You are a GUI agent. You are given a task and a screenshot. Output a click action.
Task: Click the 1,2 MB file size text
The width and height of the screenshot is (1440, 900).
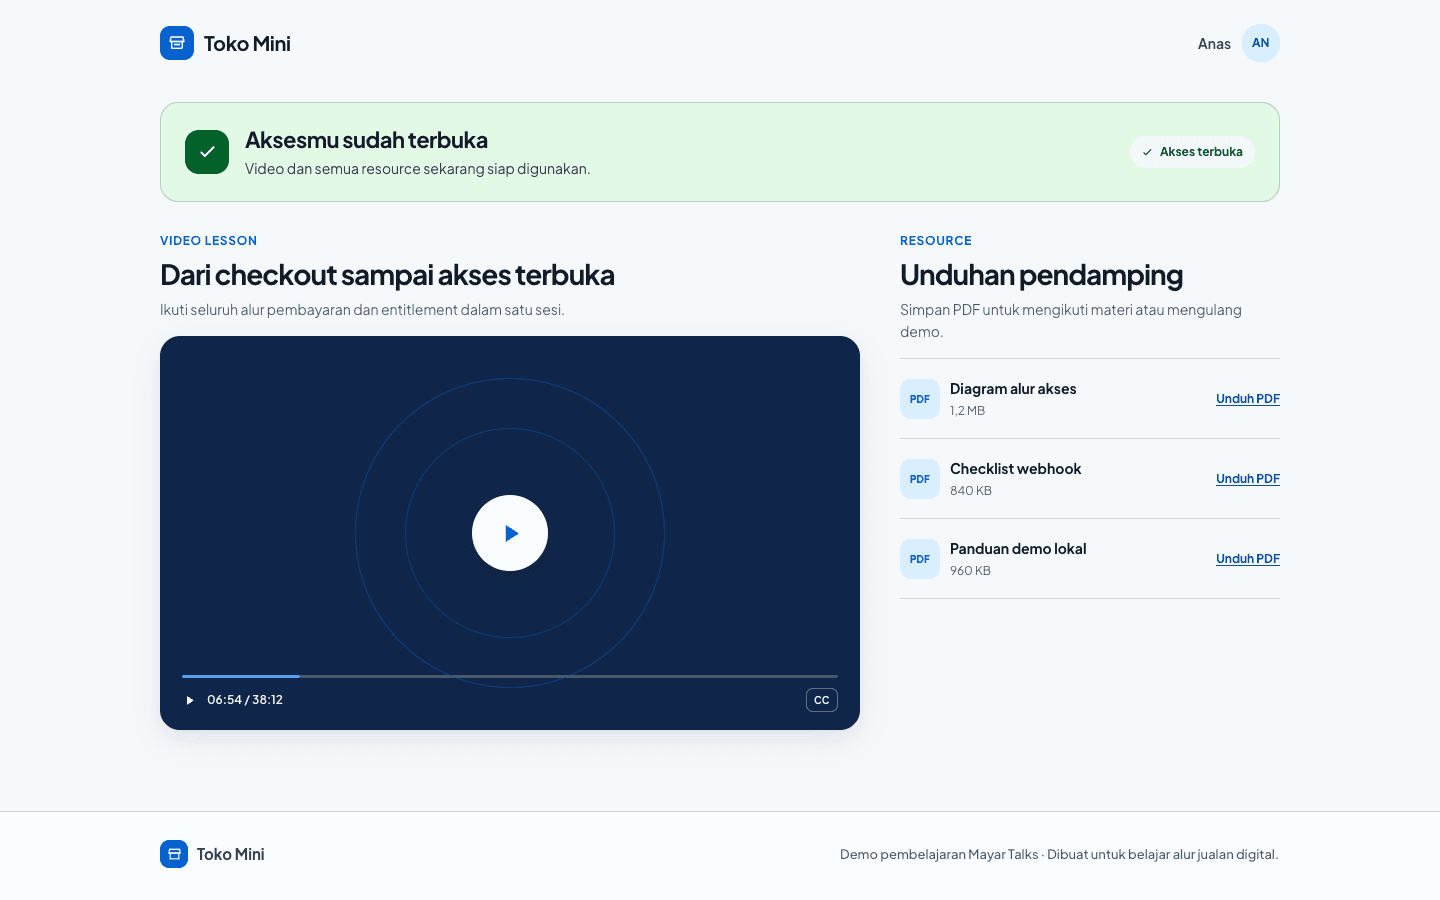point(968,411)
